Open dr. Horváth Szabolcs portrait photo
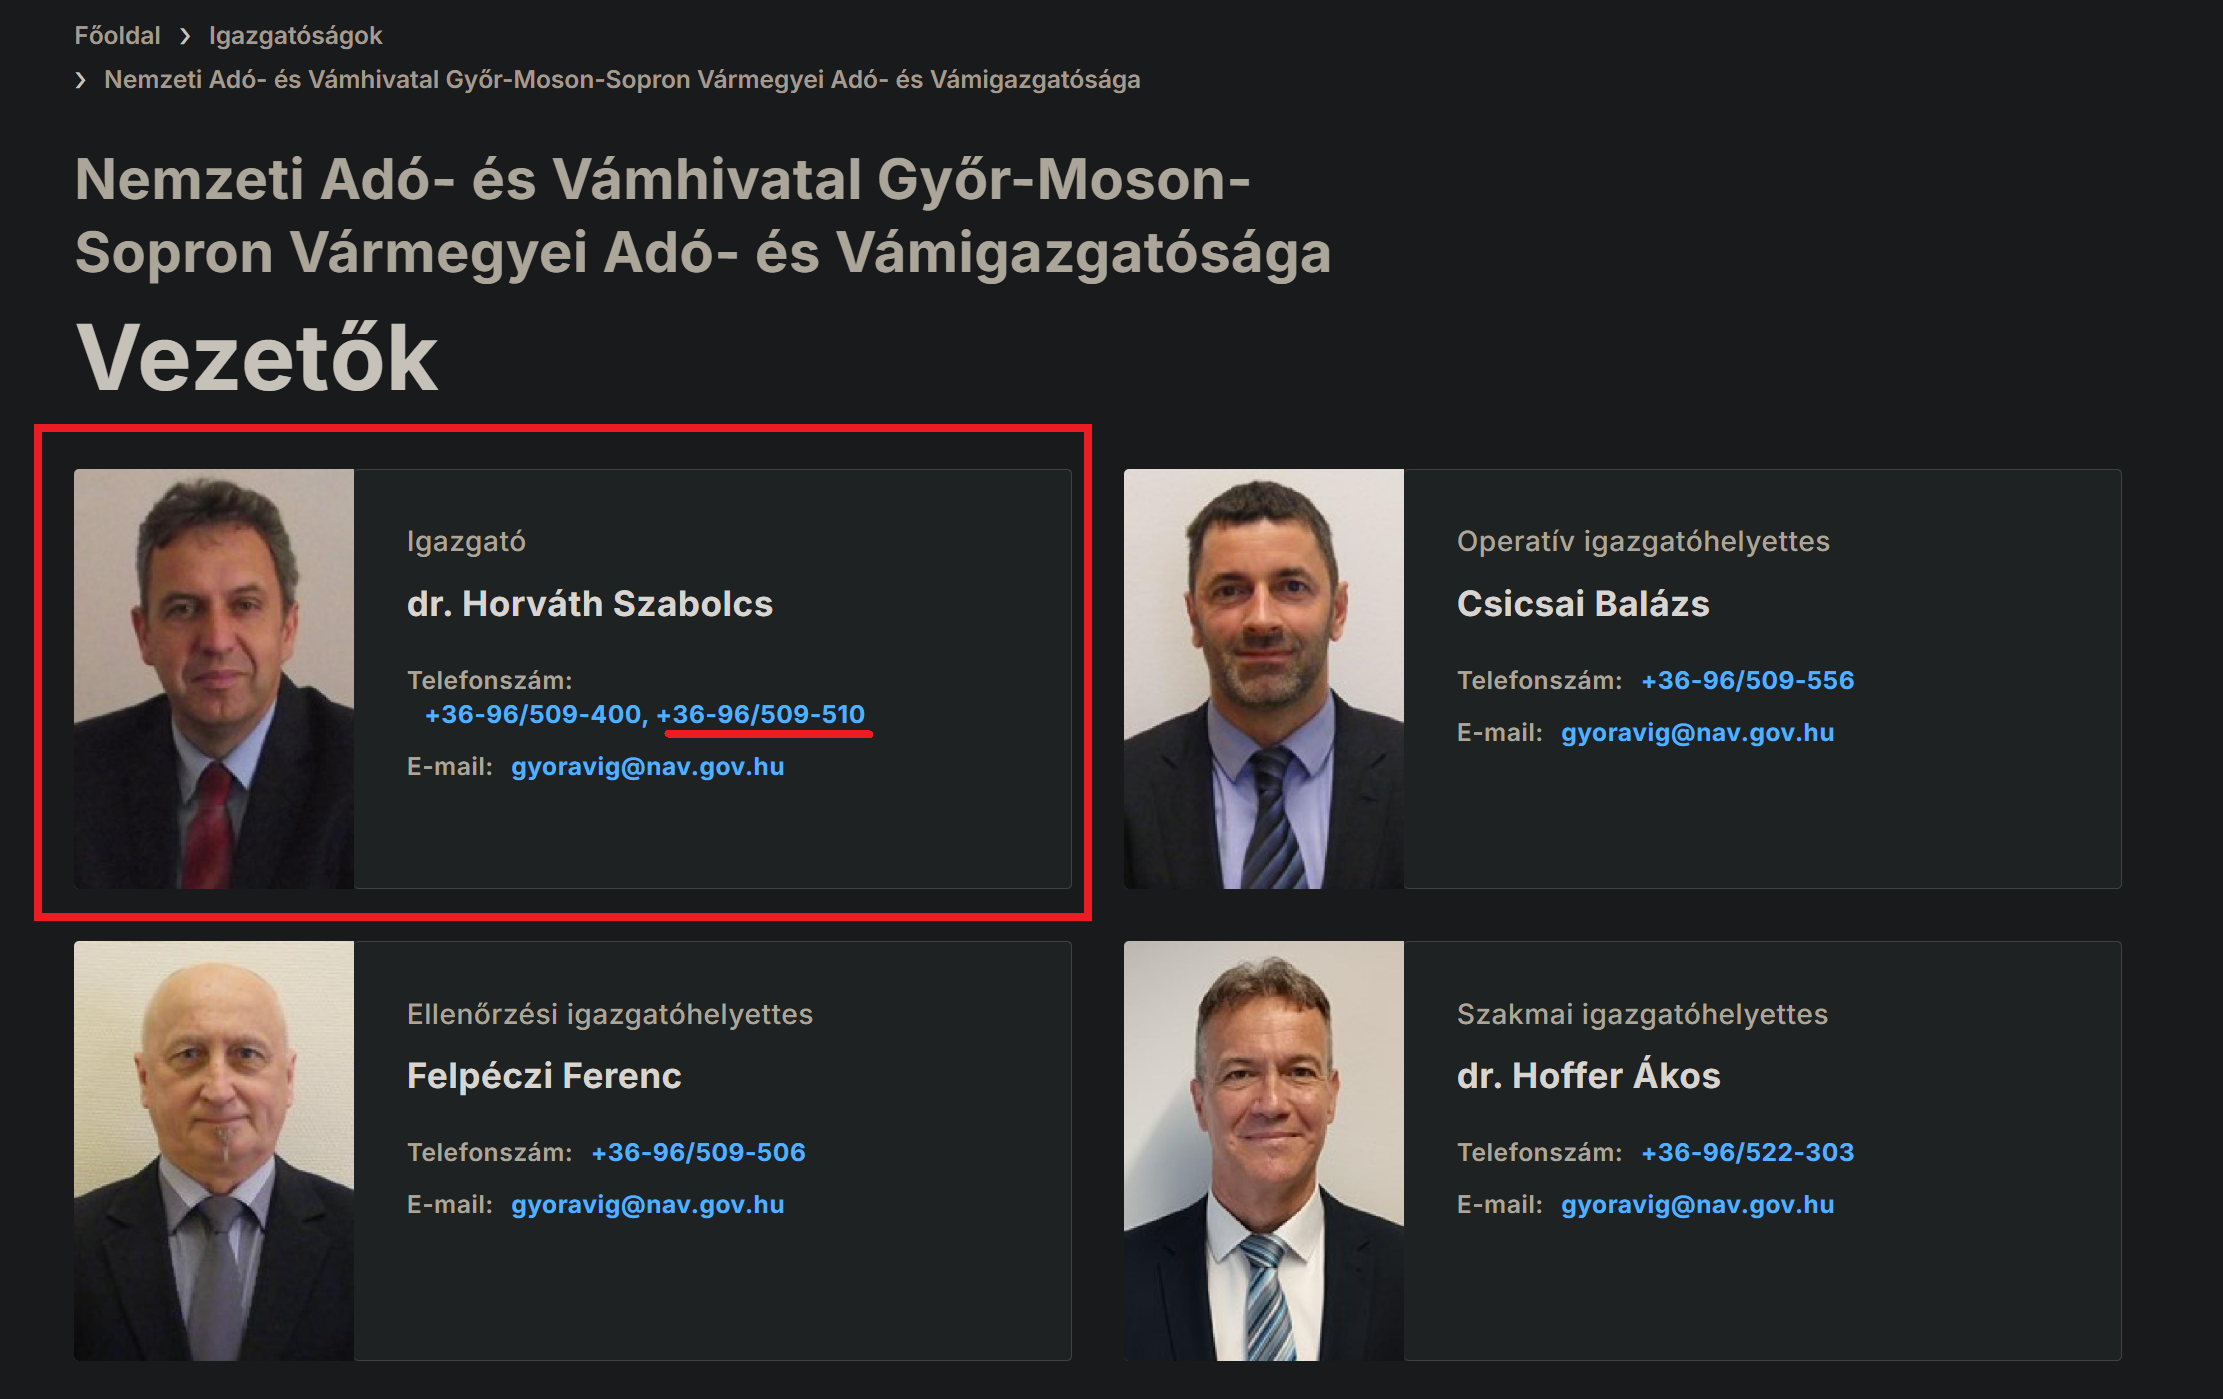The width and height of the screenshot is (2223, 1399). point(214,679)
